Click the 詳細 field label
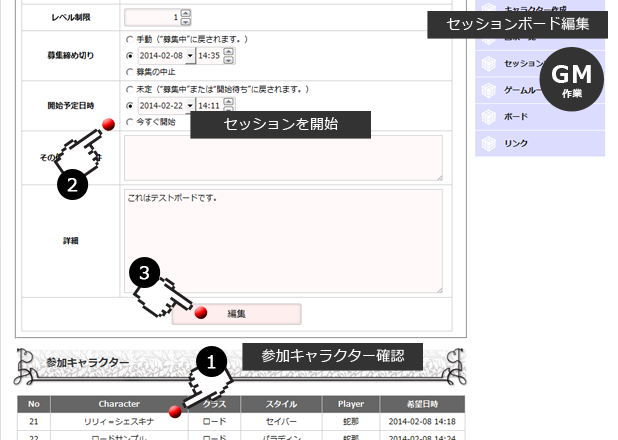The width and height of the screenshot is (618, 440). point(71,241)
